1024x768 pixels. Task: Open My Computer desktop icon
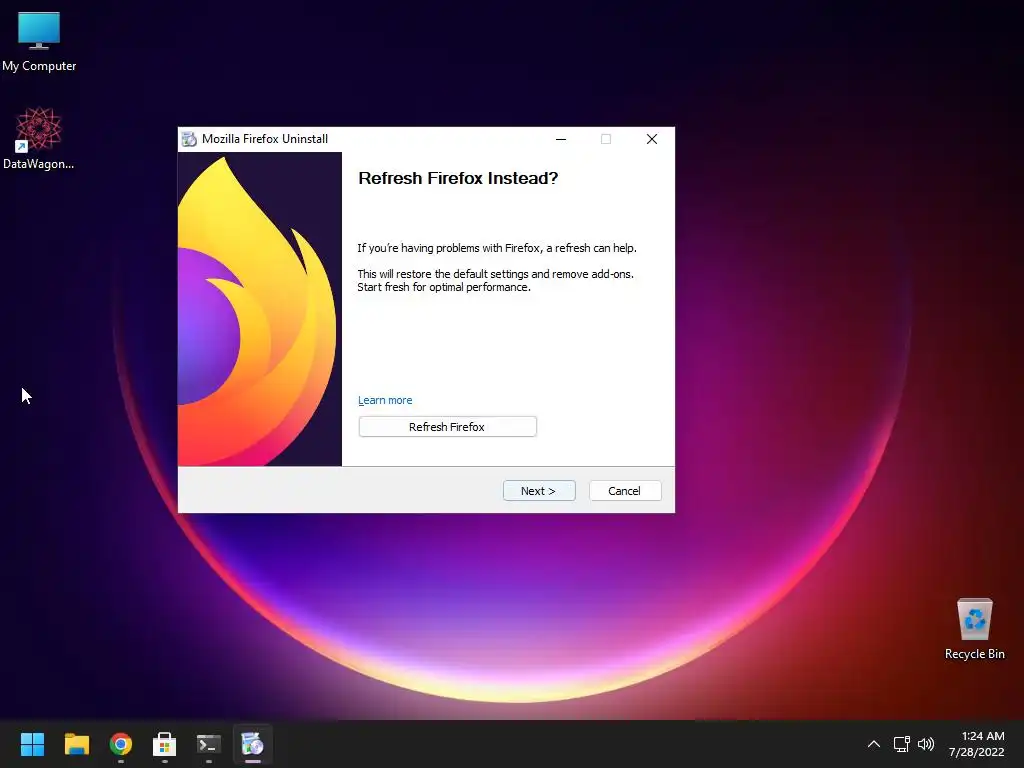click(x=39, y=40)
